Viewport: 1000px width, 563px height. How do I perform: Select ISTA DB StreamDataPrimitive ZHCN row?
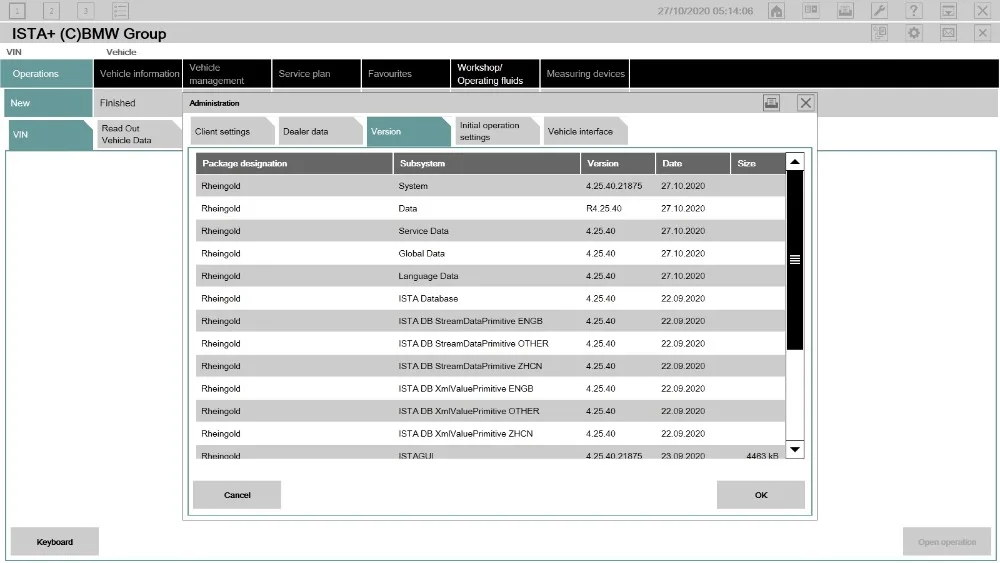490,366
